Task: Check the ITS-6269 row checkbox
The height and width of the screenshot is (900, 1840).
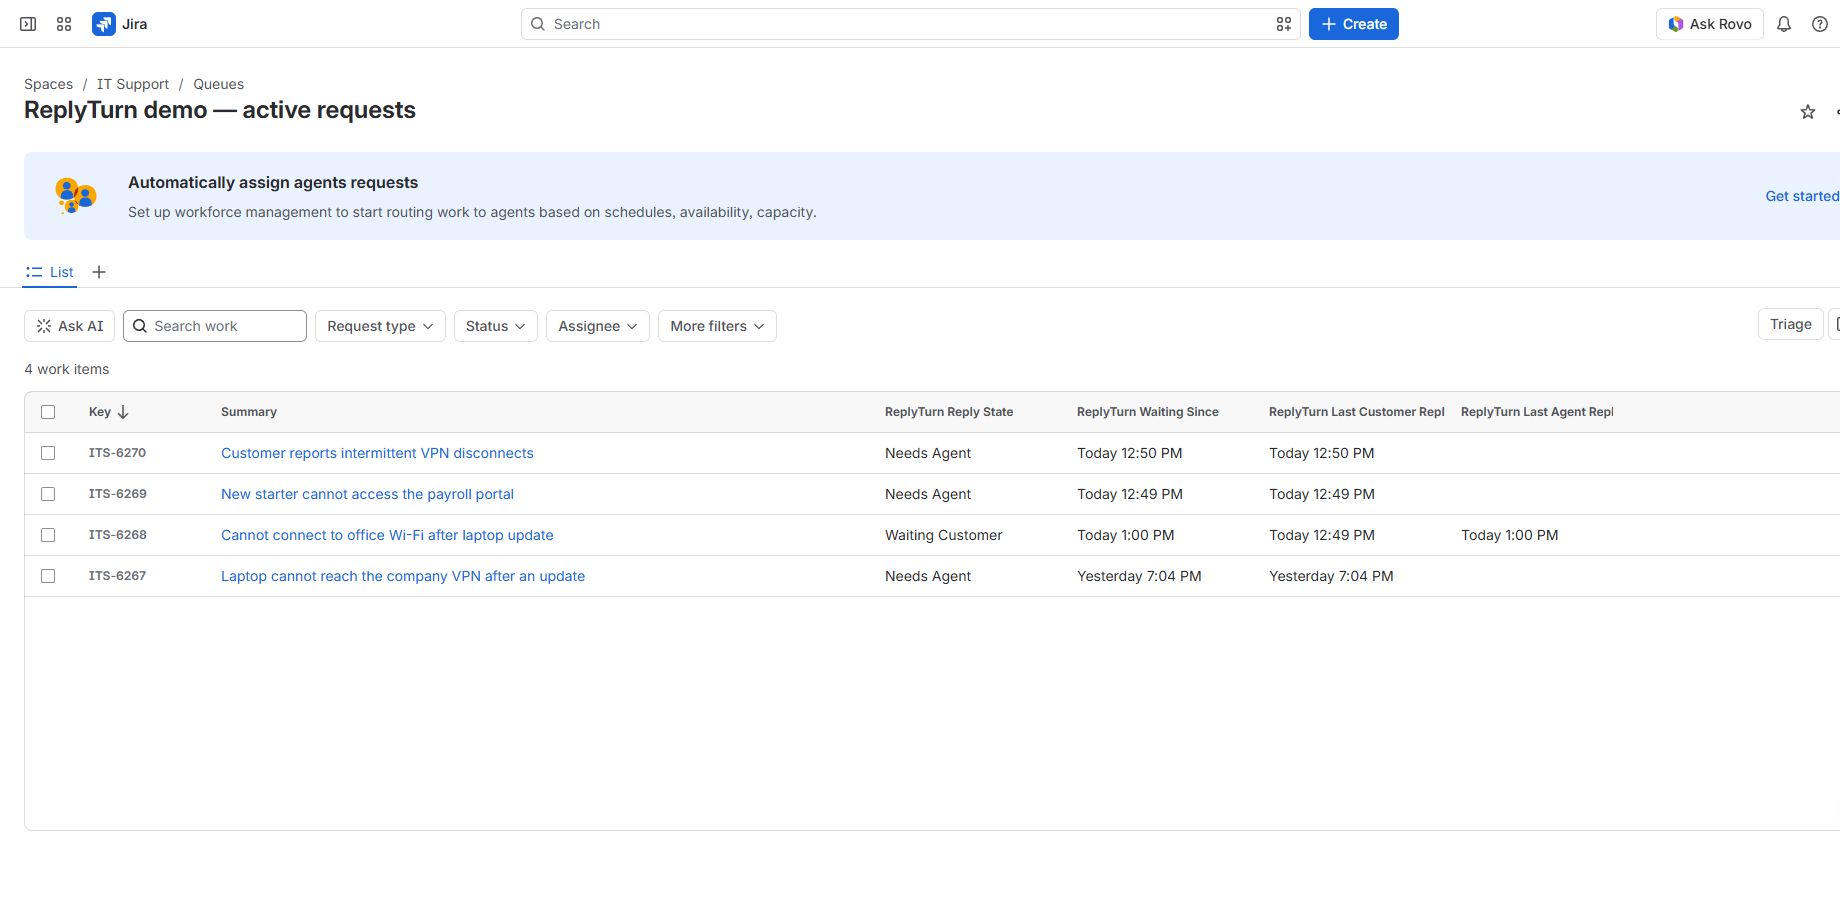Action: 48,494
